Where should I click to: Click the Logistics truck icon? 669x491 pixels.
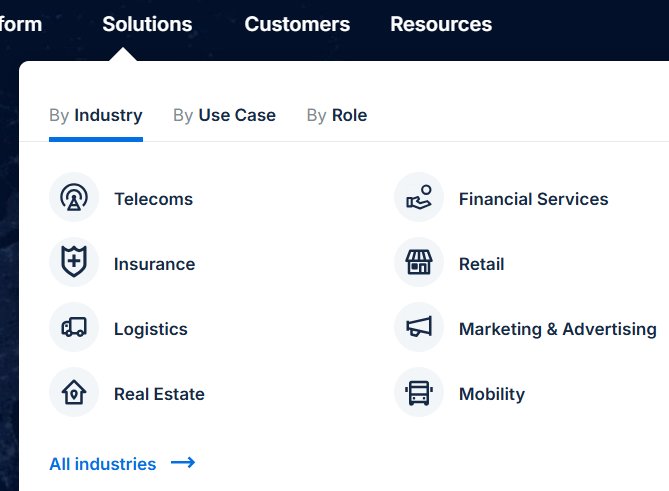click(73, 328)
